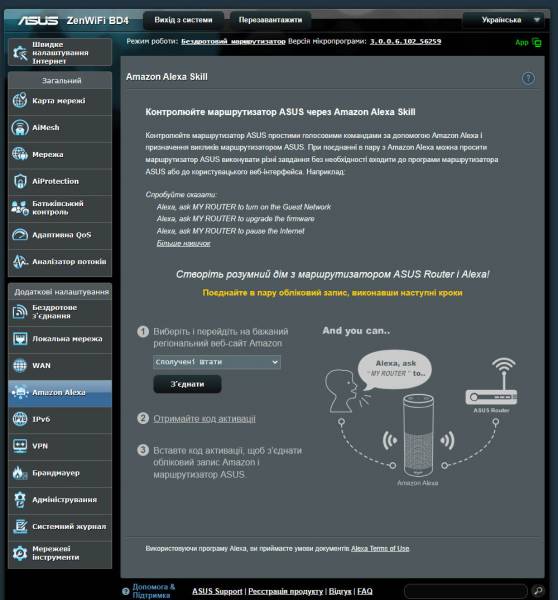This screenshot has height=600, width=558.
Task: Click the Брандмауер flame icon
Action: coord(20,473)
